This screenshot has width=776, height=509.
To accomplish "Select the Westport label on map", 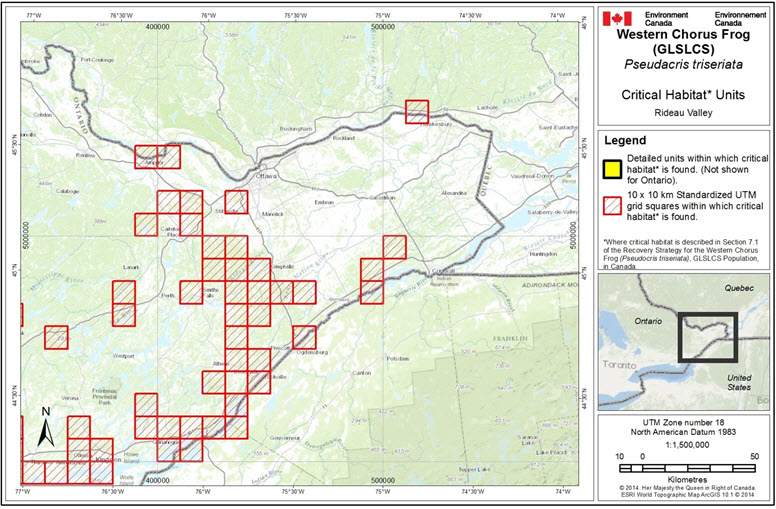I will 124,355.
